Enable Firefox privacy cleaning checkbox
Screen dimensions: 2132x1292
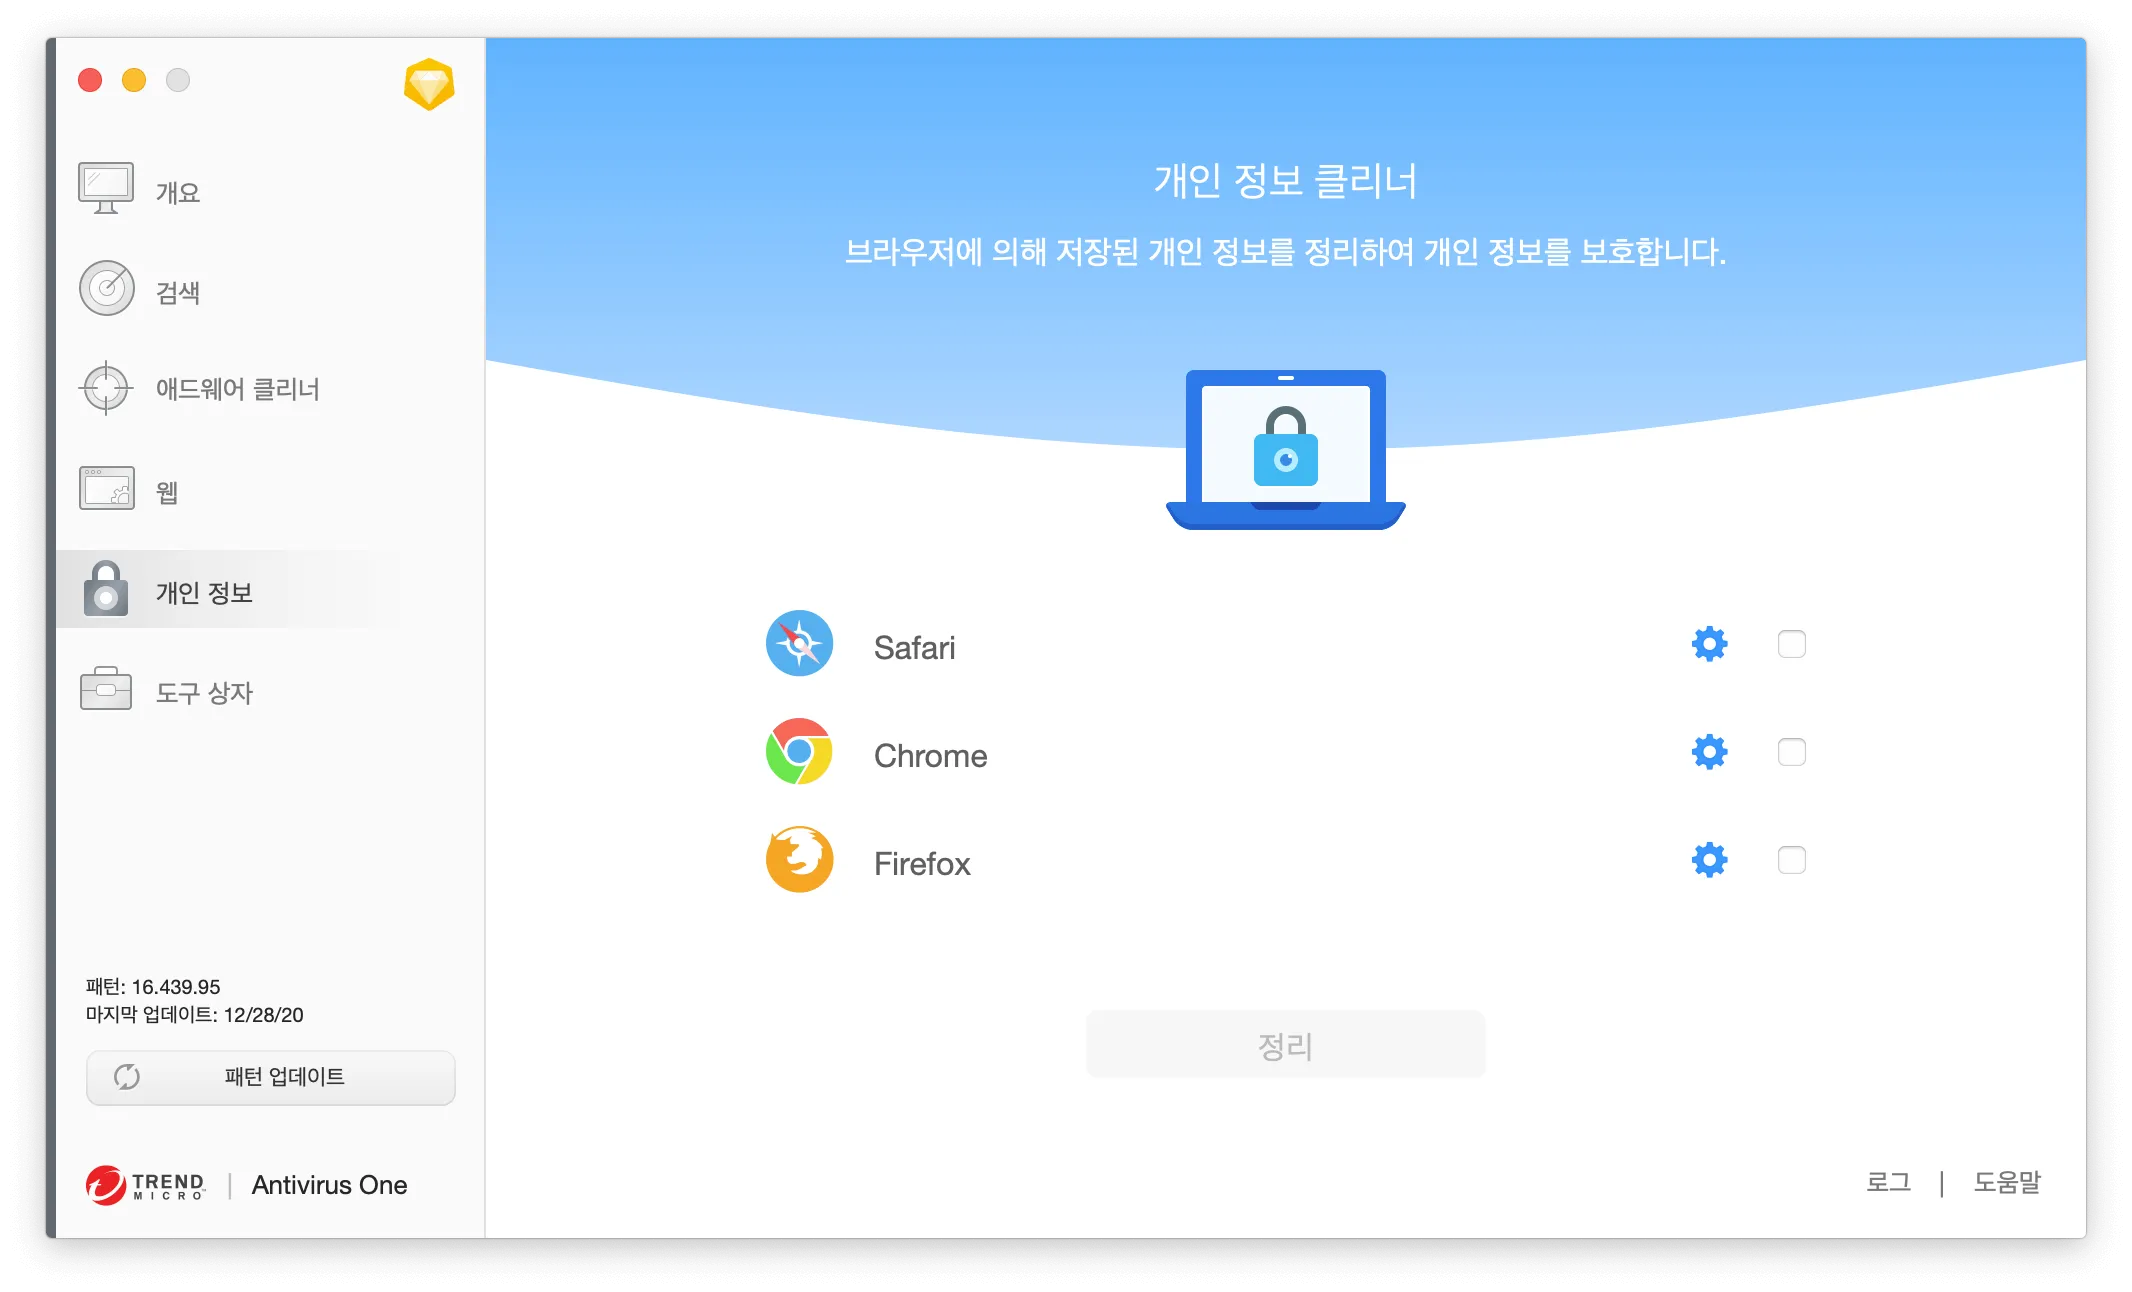click(x=1792, y=859)
